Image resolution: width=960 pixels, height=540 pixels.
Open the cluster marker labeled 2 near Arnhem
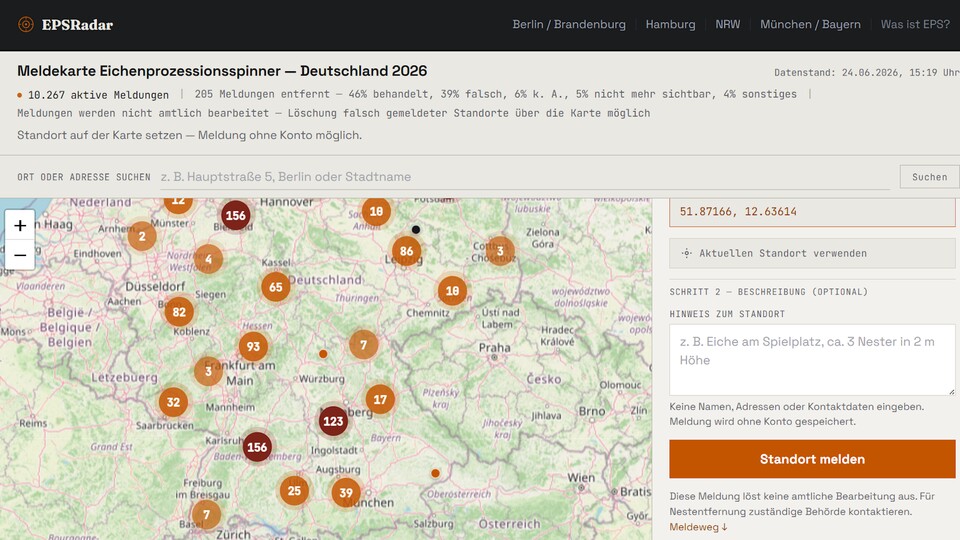click(x=142, y=236)
